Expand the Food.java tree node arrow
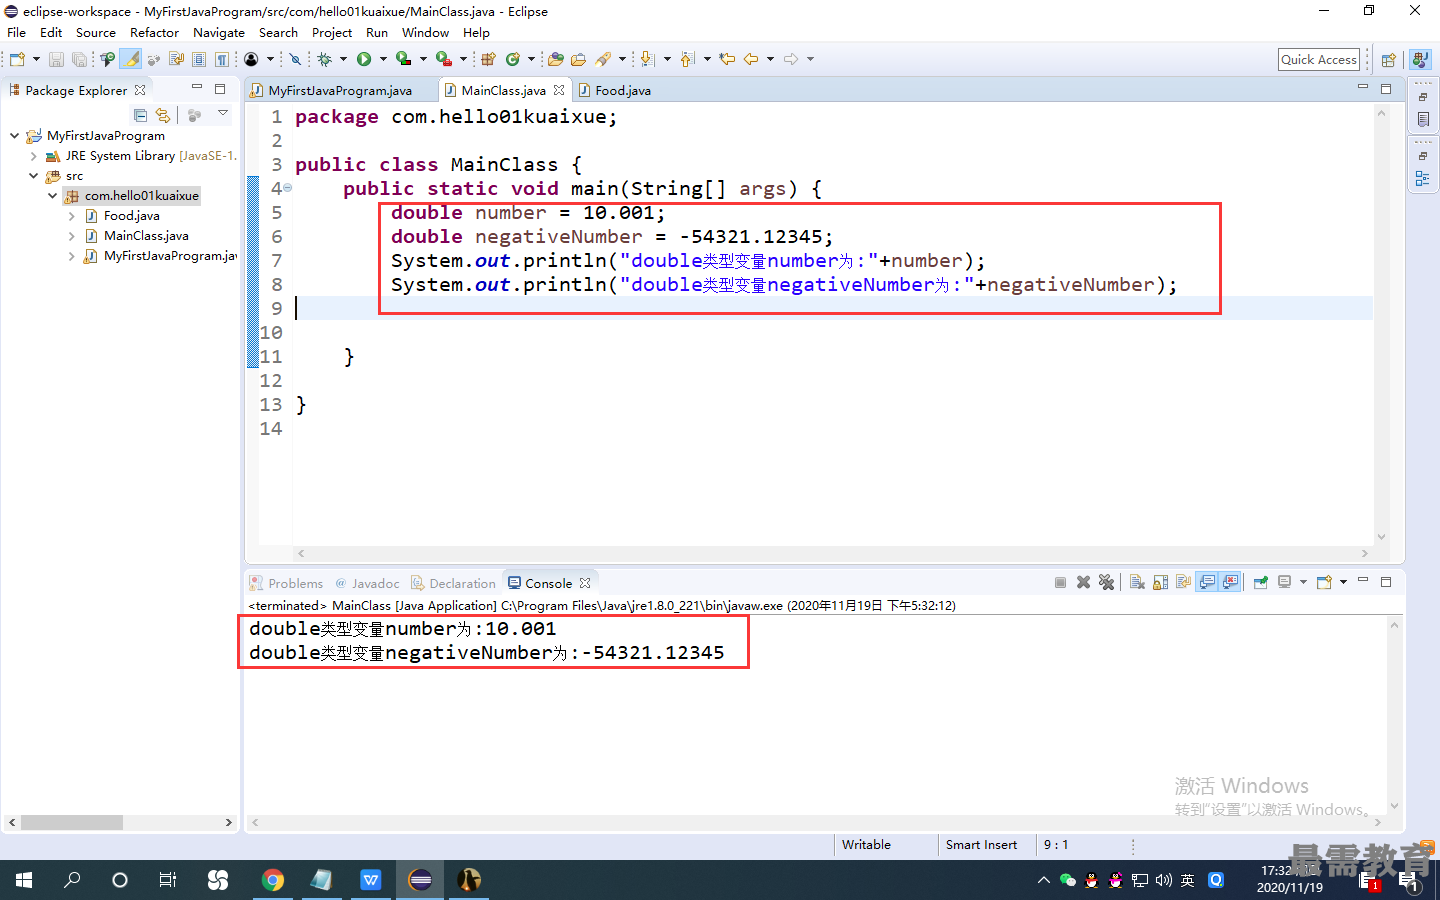 [x=71, y=215]
